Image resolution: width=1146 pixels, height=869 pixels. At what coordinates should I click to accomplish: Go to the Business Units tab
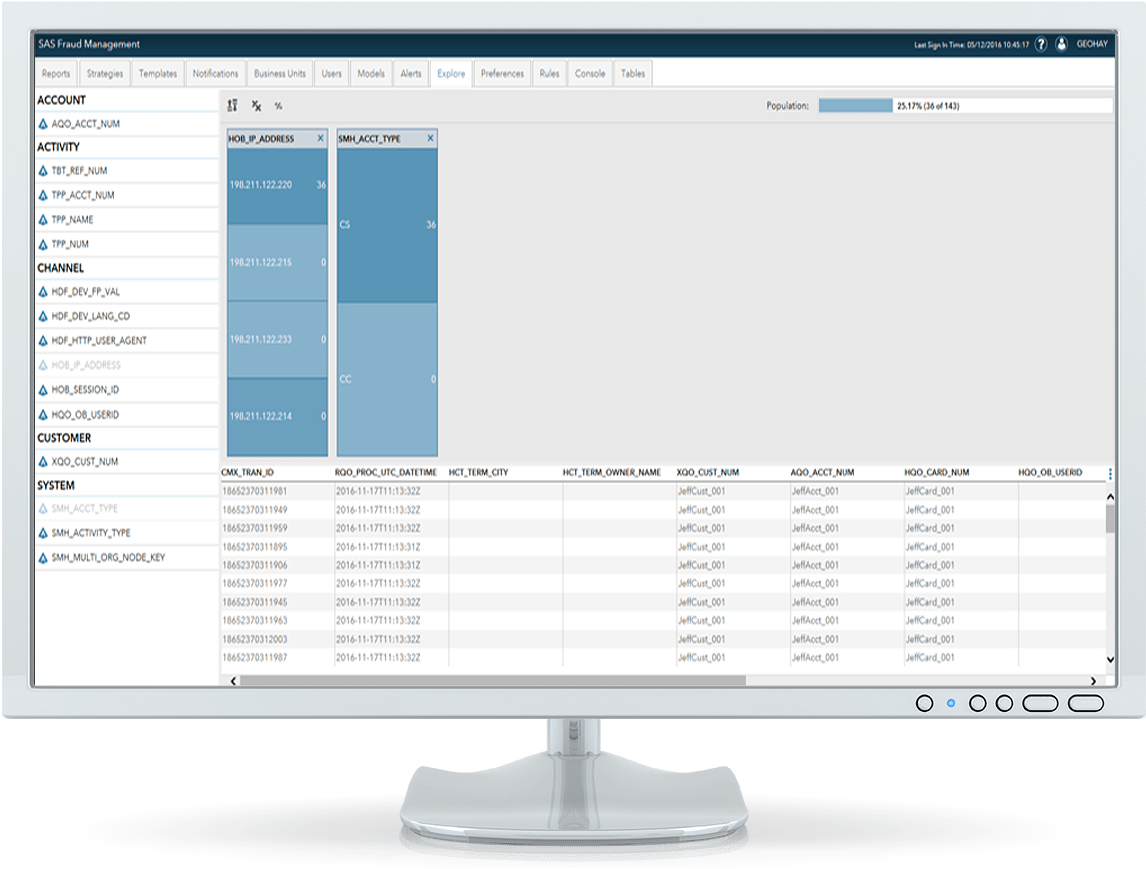(x=280, y=74)
